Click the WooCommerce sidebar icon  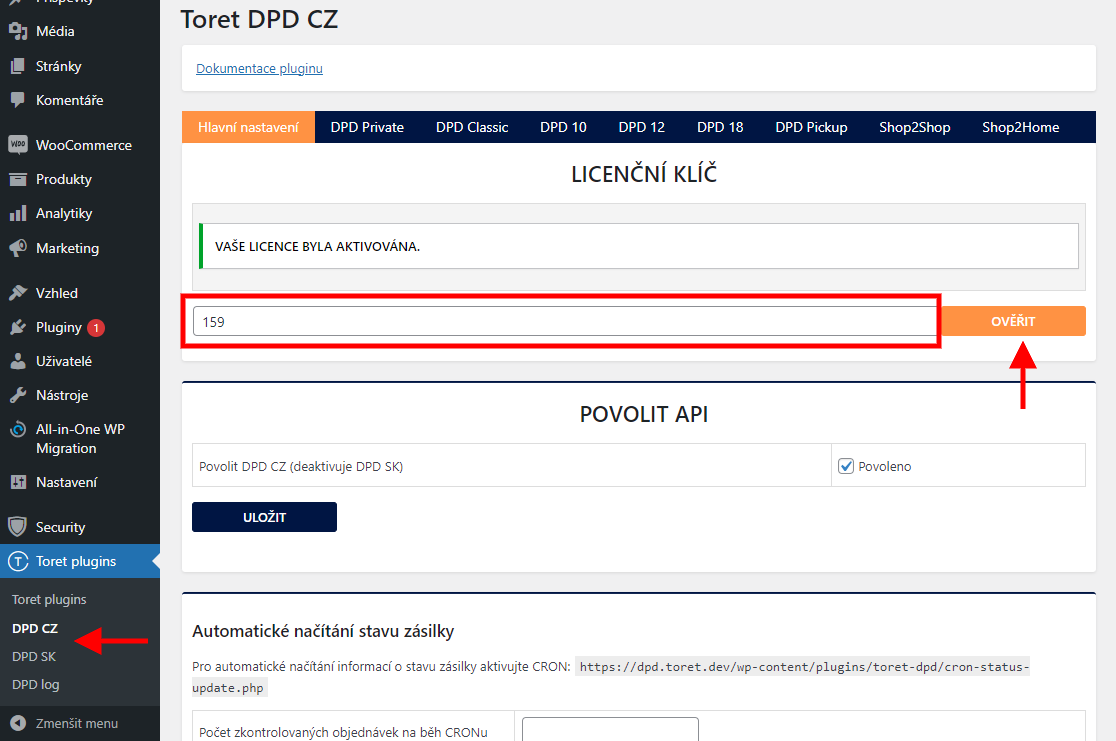20,144
